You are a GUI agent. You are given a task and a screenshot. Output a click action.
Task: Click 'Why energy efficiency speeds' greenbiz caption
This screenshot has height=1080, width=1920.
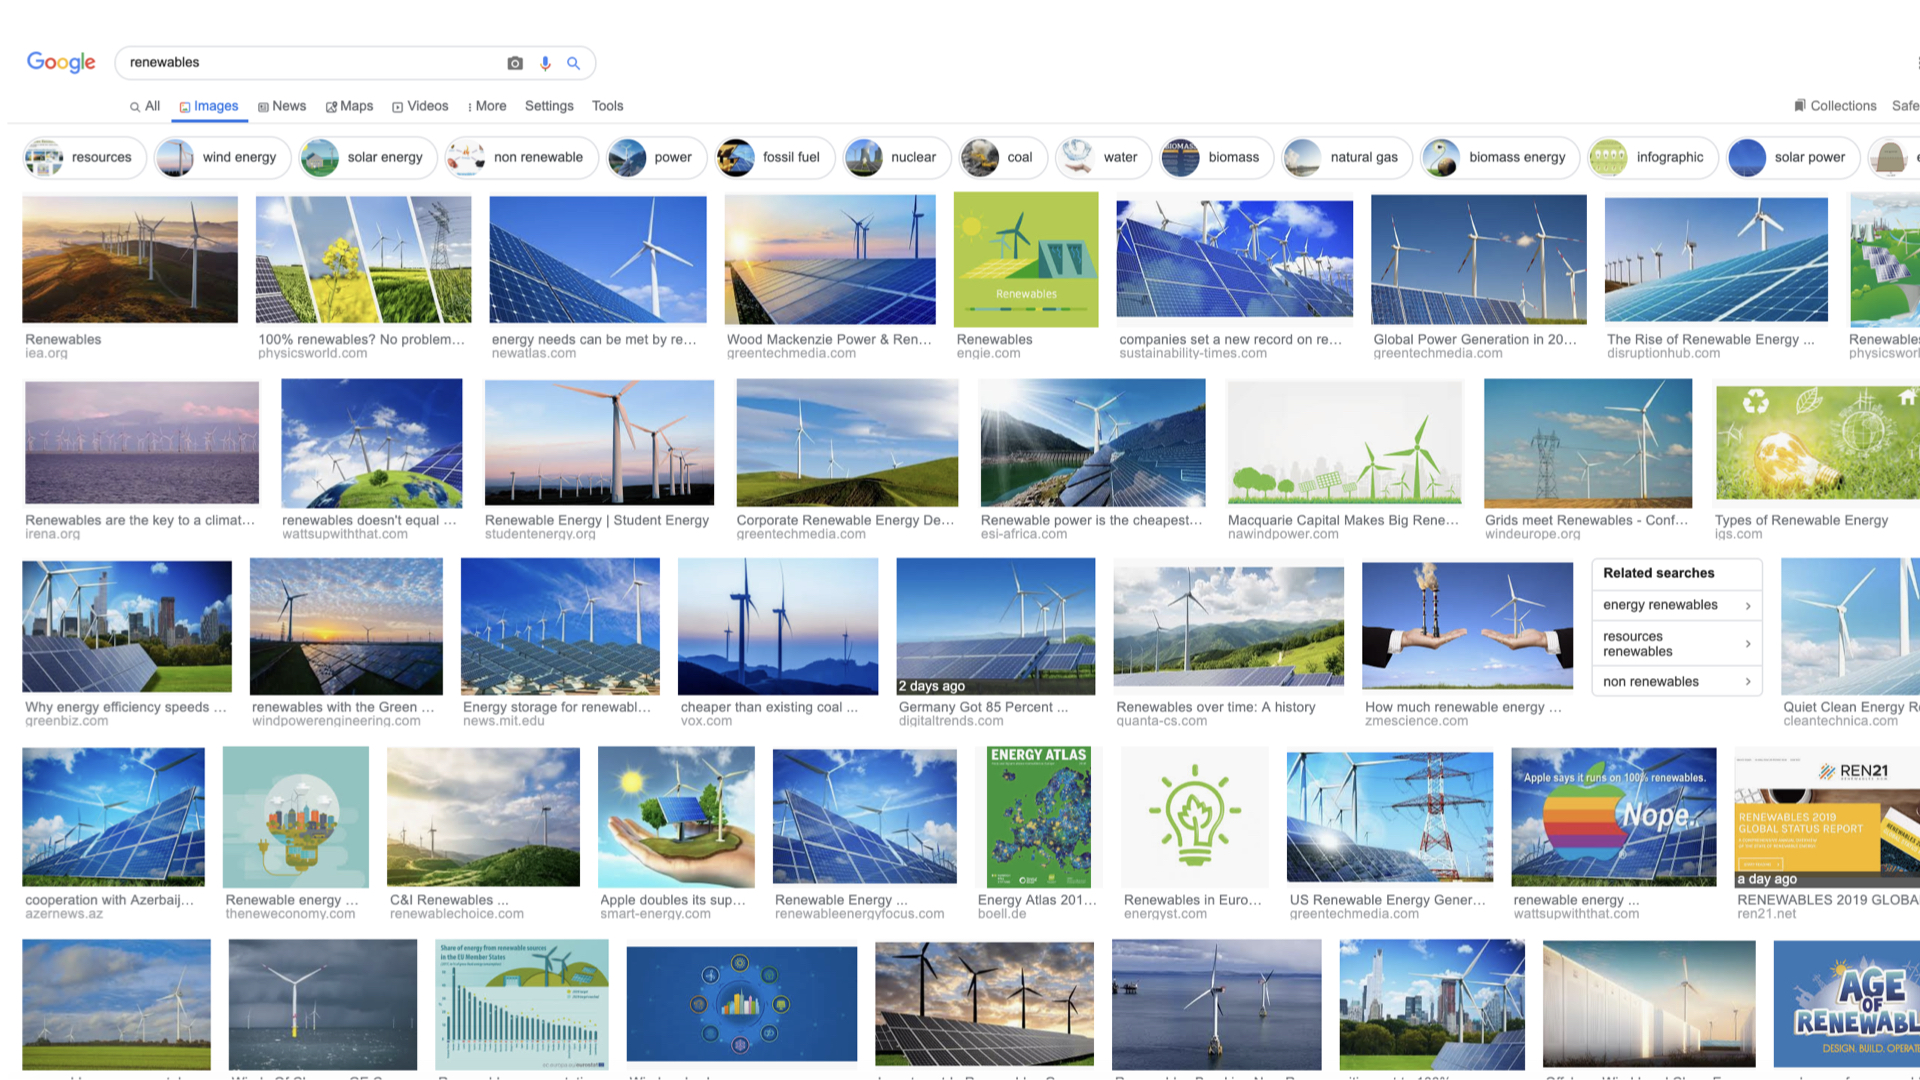click(x=126, y=707)
